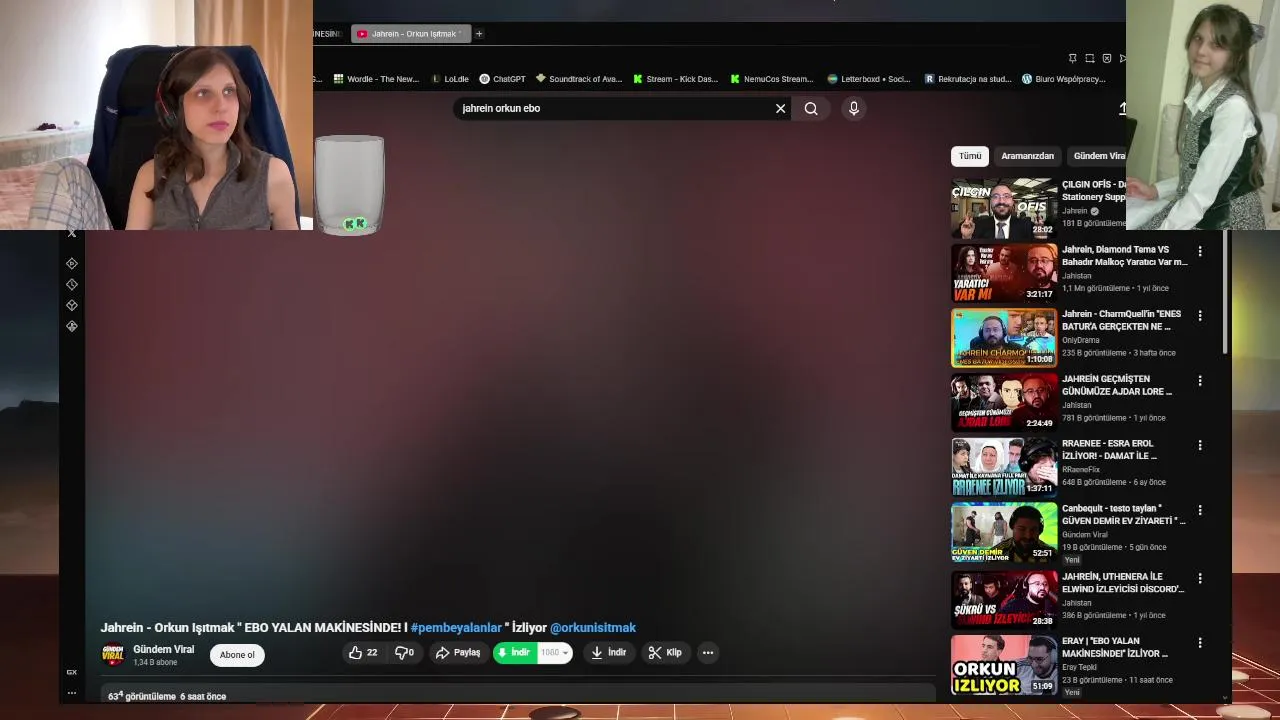Open options menu for Canbequit video
Viewport: 1280px width, 720px height.
(x=1200, y=510)
